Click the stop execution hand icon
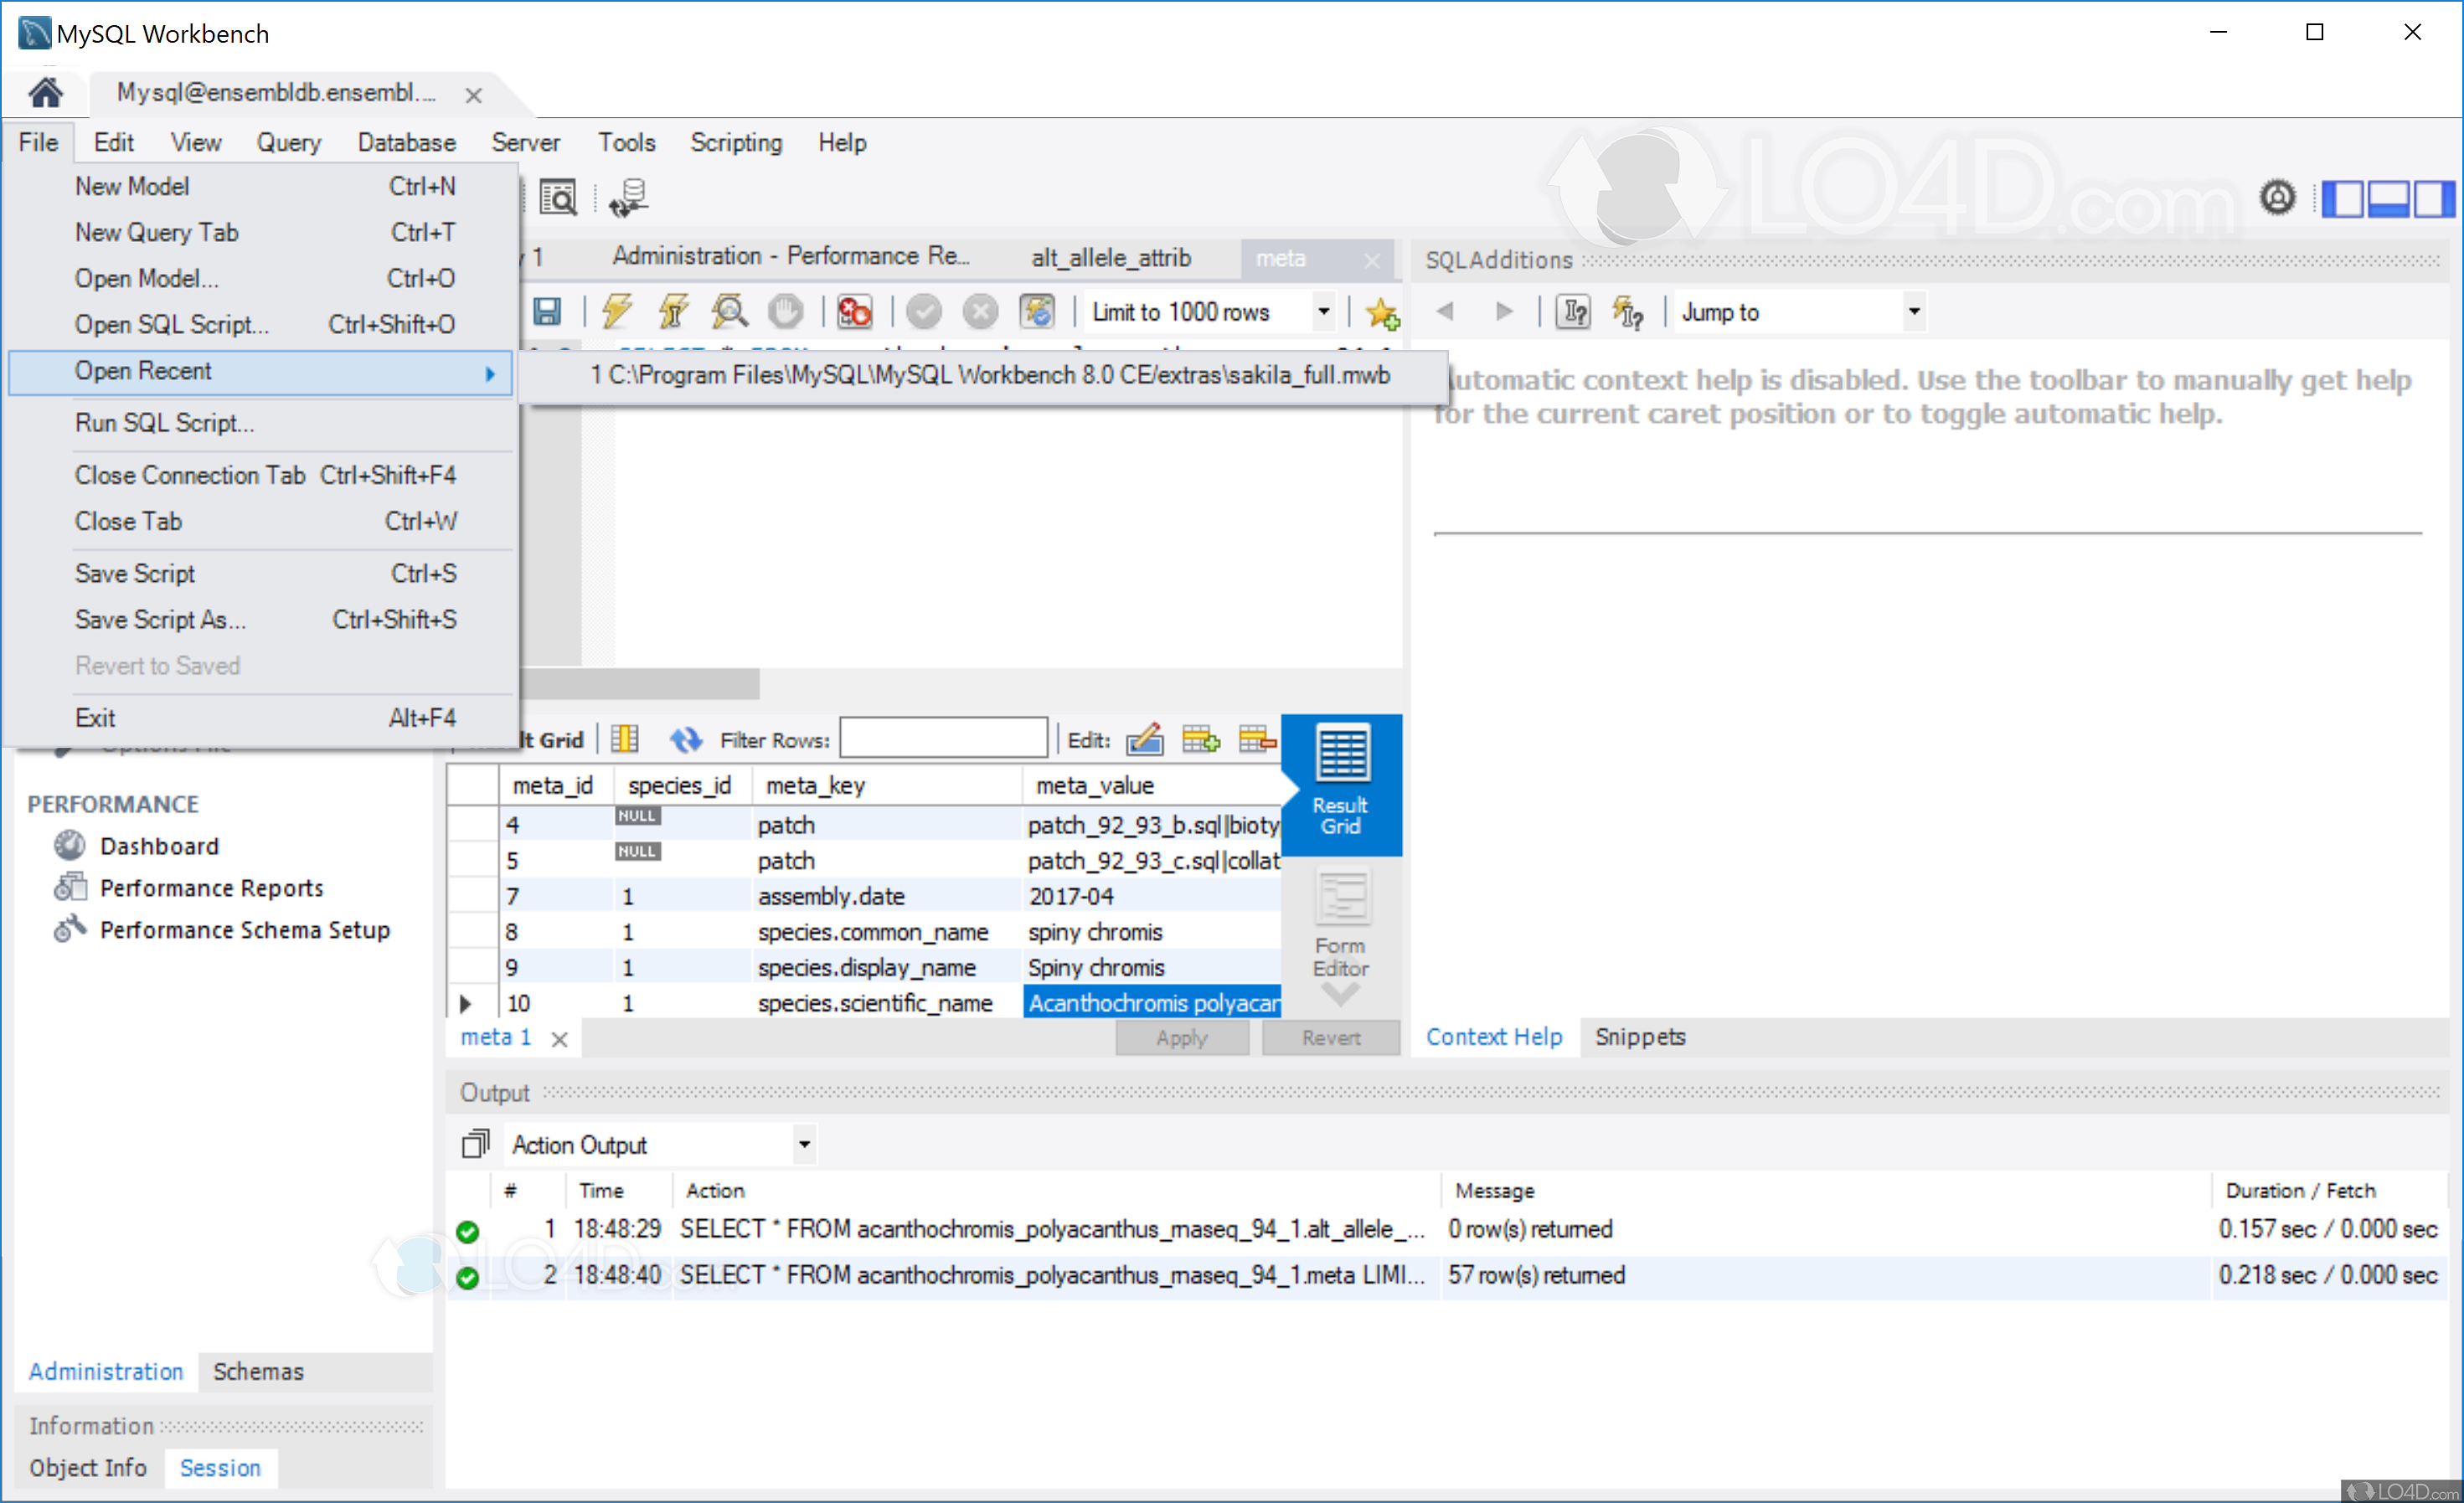This screenshot has height=1503, width=2464. pos(785,312)
